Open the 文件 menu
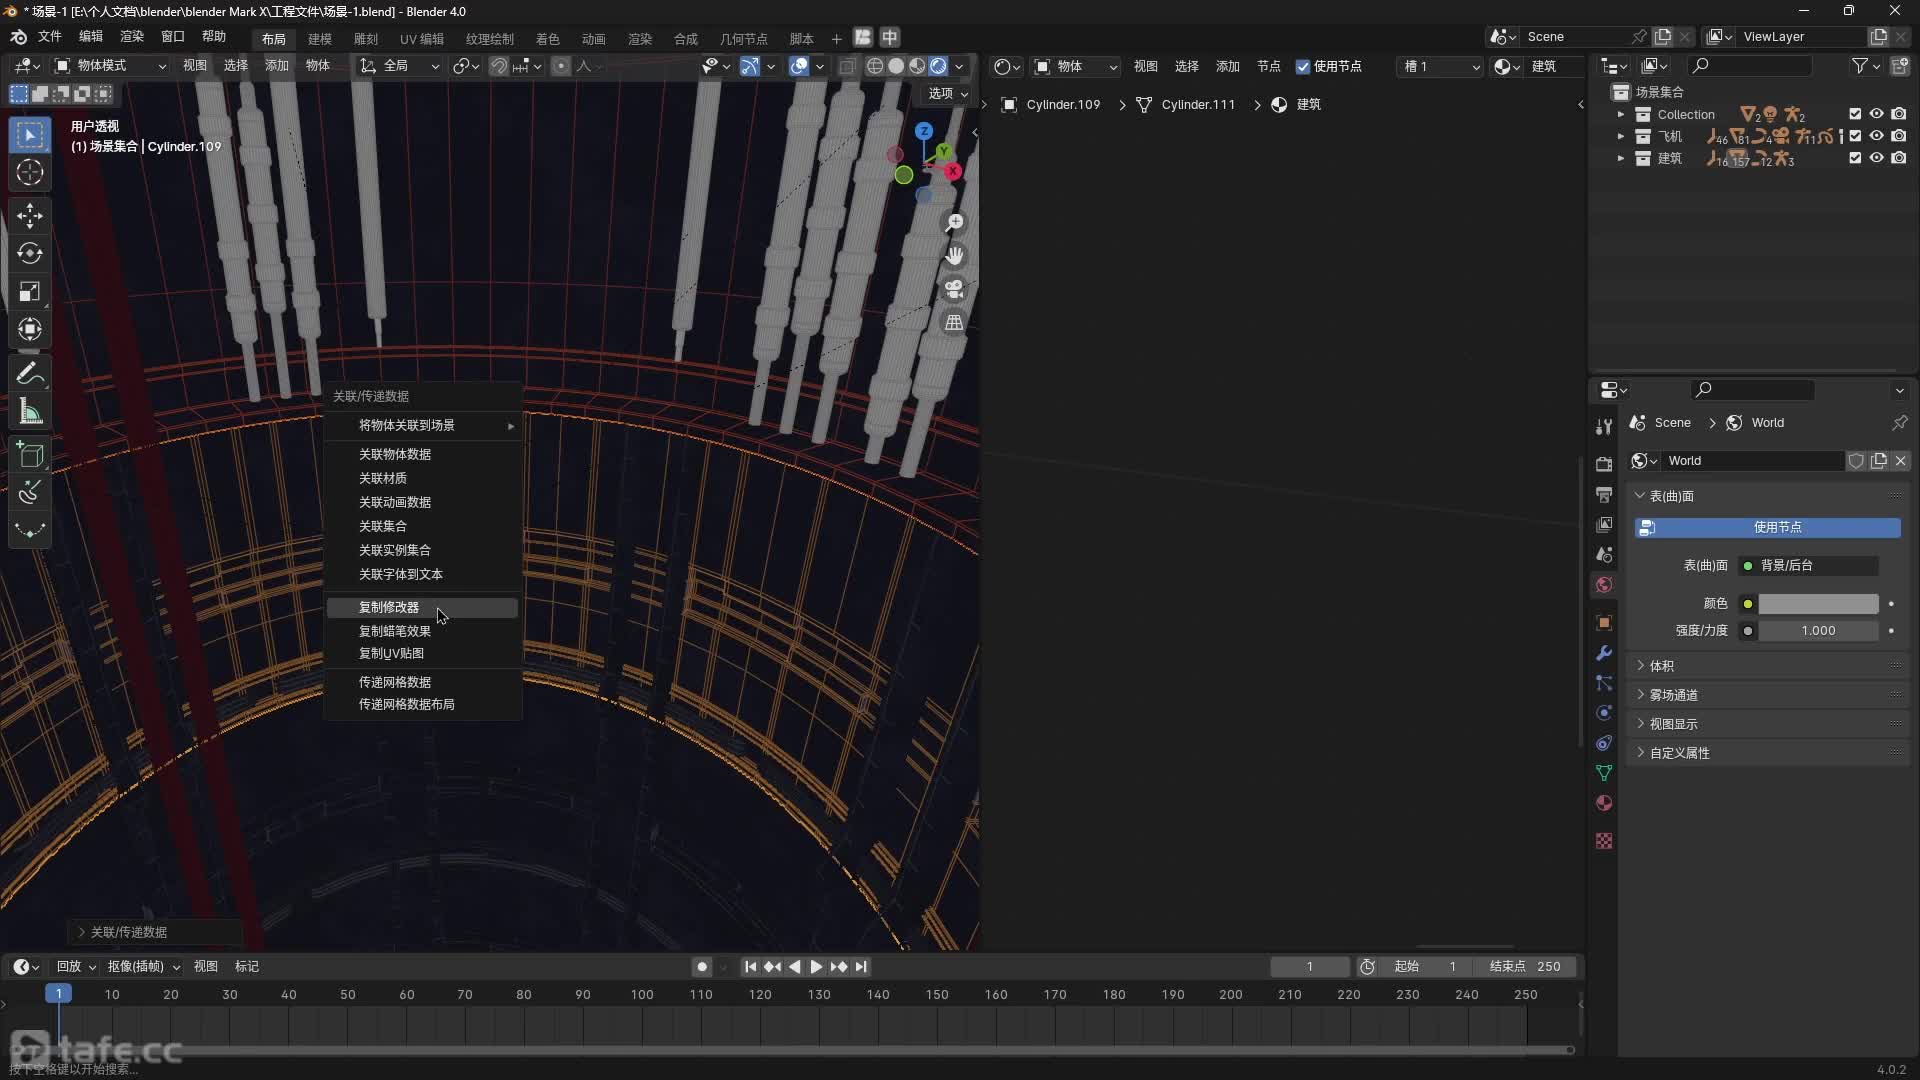Viewport: 1920px width, 1080px height. tap(50, 37)
